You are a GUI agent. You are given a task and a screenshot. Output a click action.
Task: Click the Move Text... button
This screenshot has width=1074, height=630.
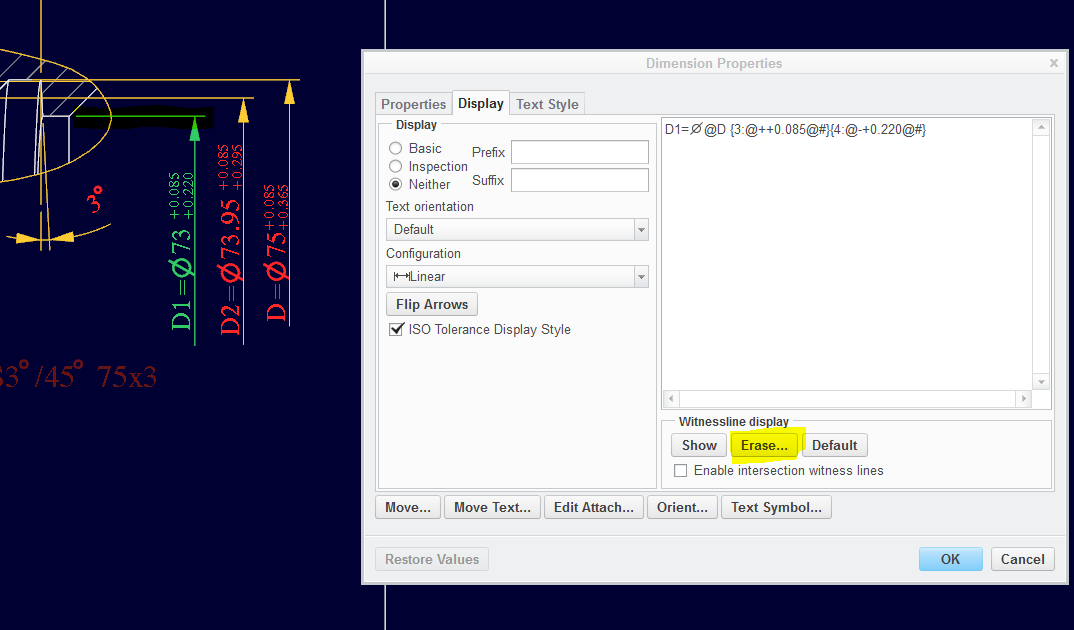(492, 507)
